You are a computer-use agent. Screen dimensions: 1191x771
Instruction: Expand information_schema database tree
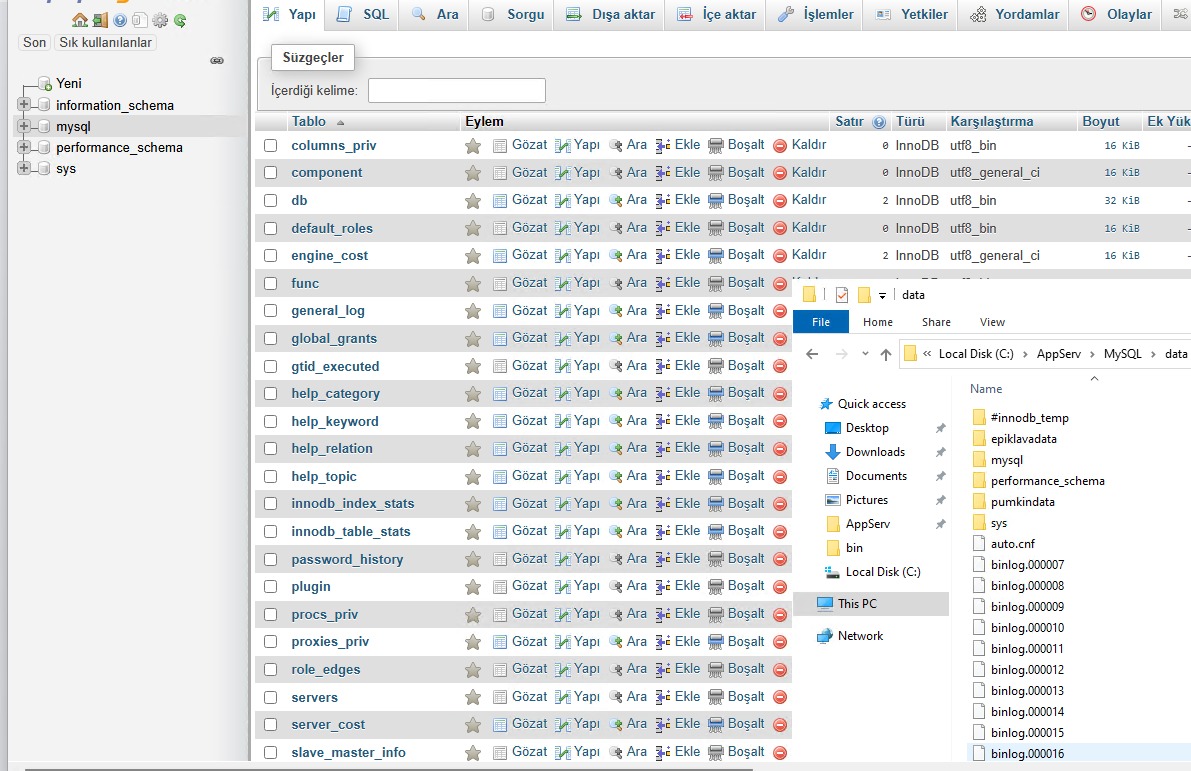[24, 104]
